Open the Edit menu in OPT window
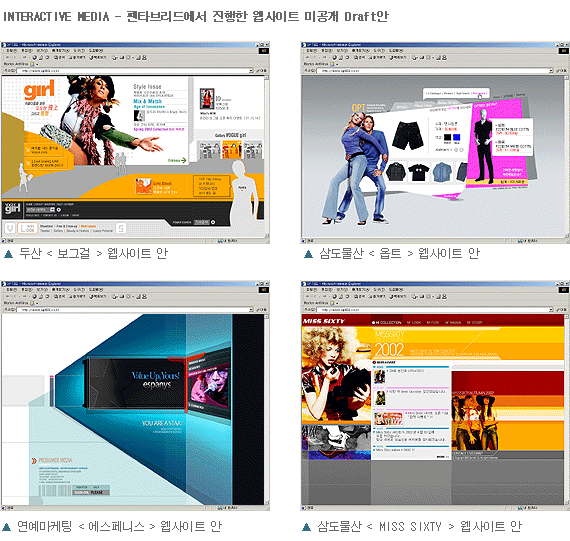Image resolution: width=570 pixels, height=541 pixels. click(x=326, y=51)
